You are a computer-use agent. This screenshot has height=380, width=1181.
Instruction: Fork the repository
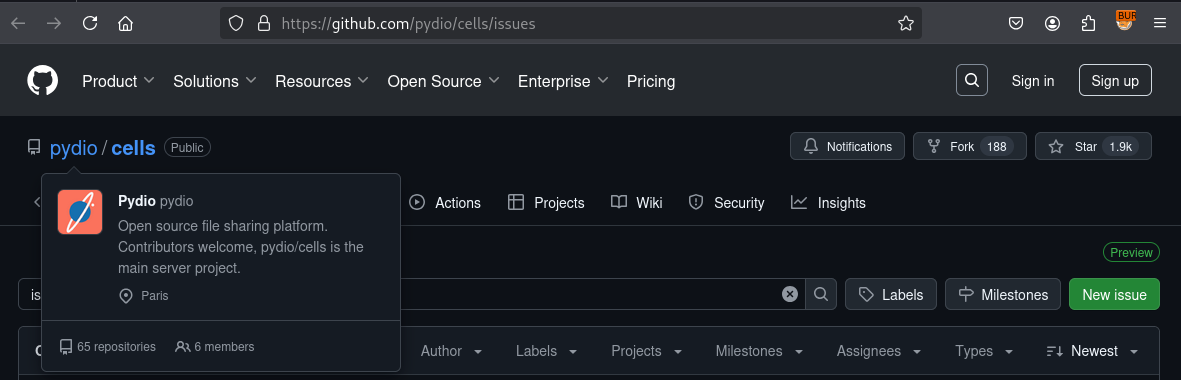click(969, 147)
